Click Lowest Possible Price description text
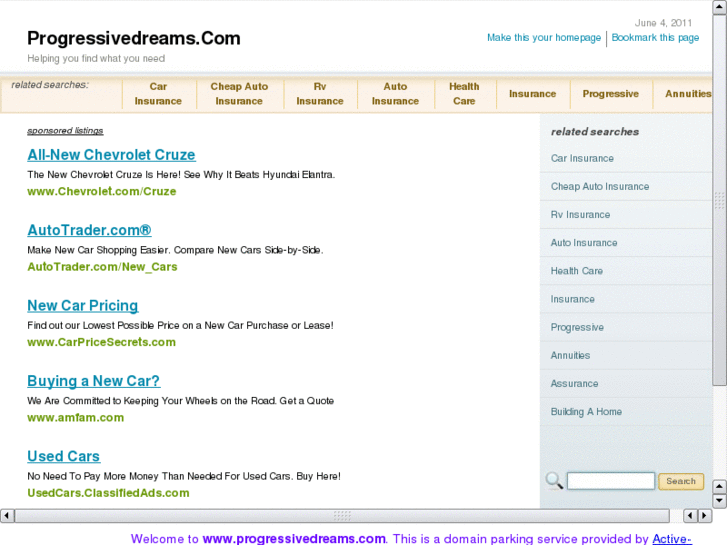 coord(180,326)
